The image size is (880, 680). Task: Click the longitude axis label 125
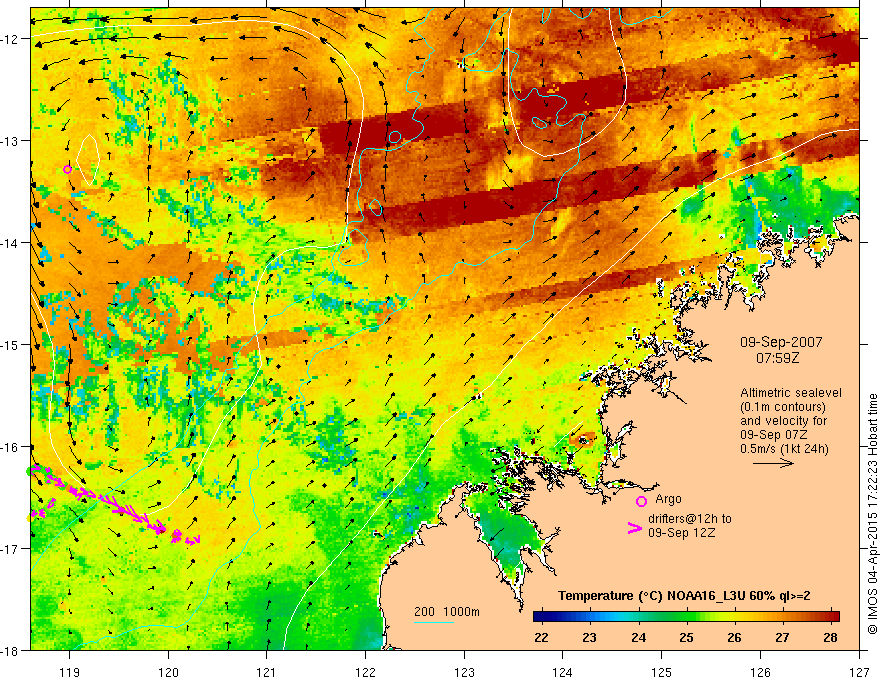[x=662, y=672]
